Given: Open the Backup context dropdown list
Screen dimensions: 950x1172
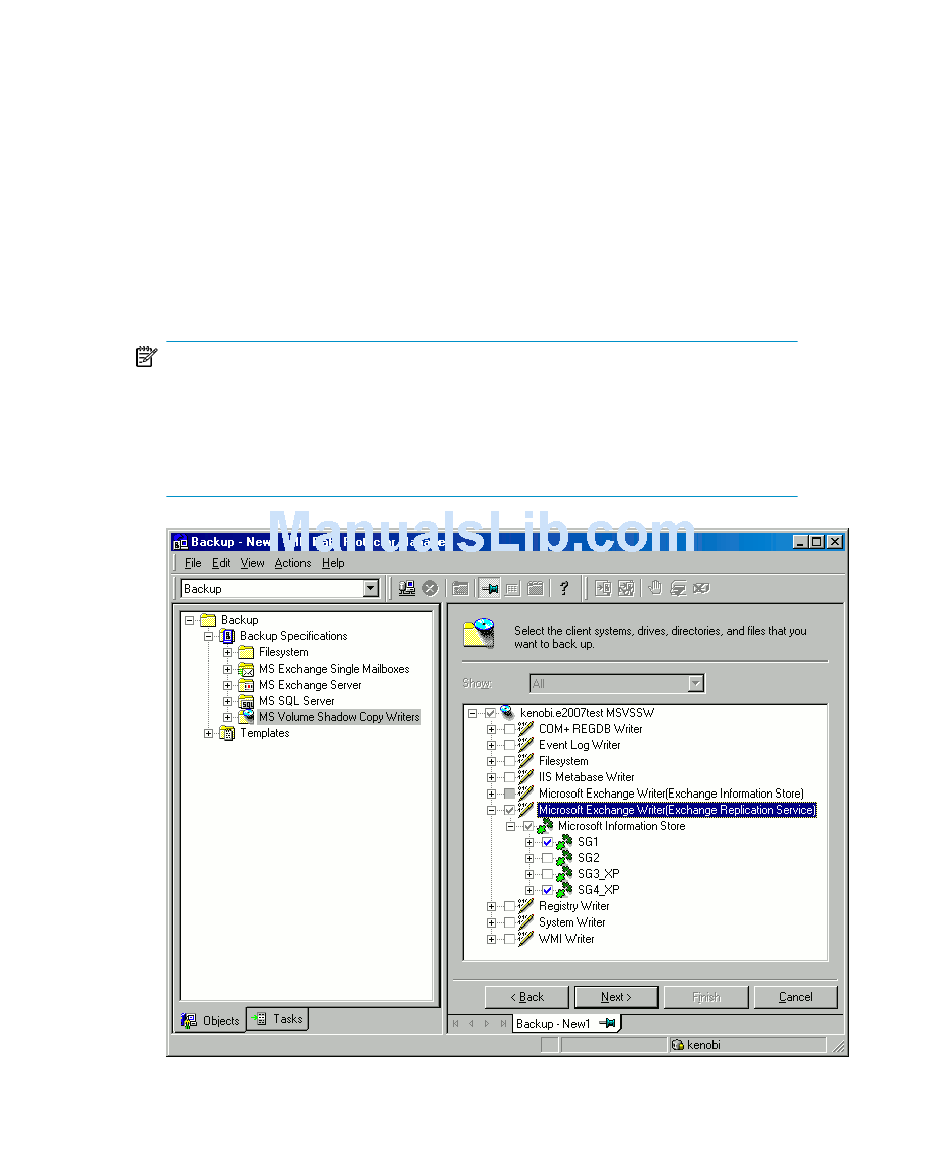Looking at the screenshot, I should click(371, 589).
